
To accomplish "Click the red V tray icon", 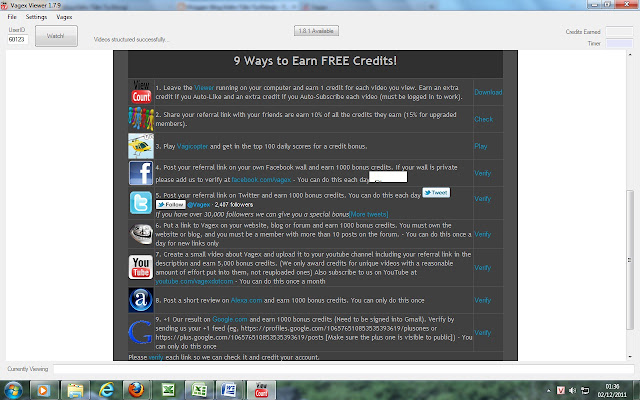I will [561, 390].
